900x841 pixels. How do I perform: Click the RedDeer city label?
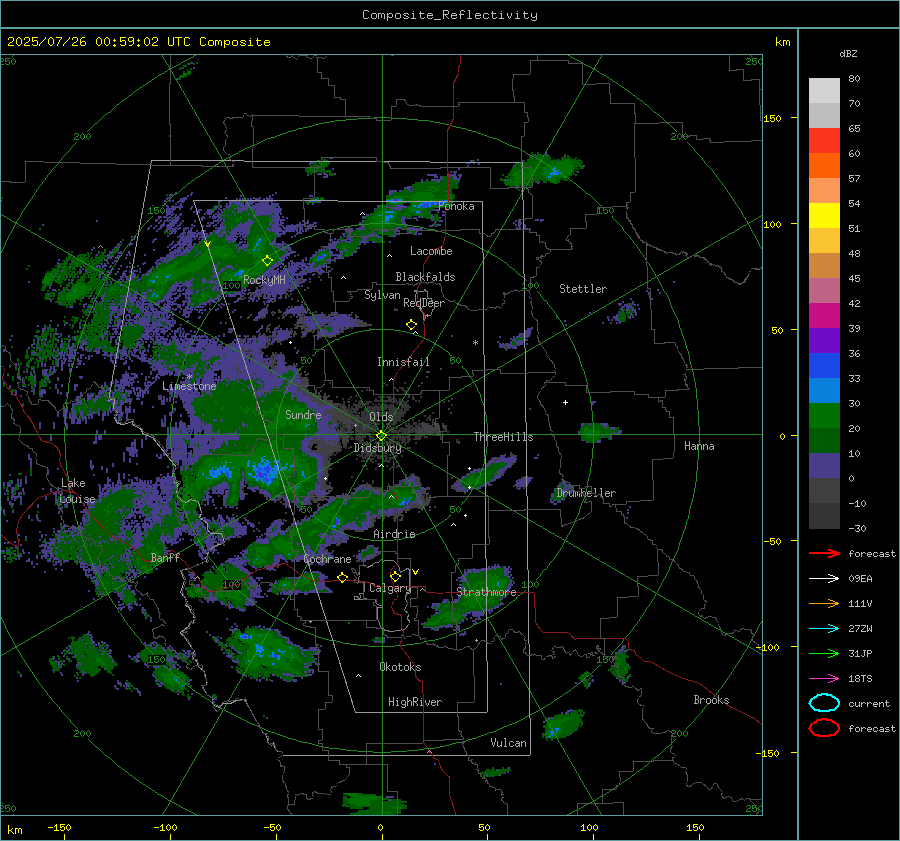(x=424, y=303)
